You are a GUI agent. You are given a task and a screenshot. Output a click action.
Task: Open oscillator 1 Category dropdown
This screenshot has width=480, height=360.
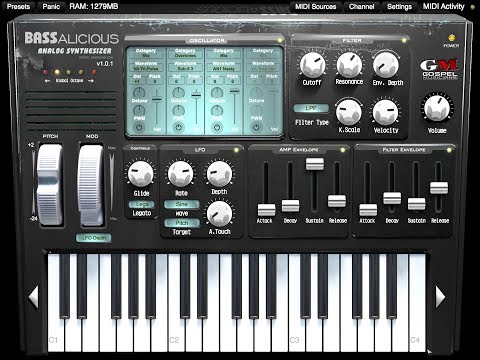click(x=146, y=56)
